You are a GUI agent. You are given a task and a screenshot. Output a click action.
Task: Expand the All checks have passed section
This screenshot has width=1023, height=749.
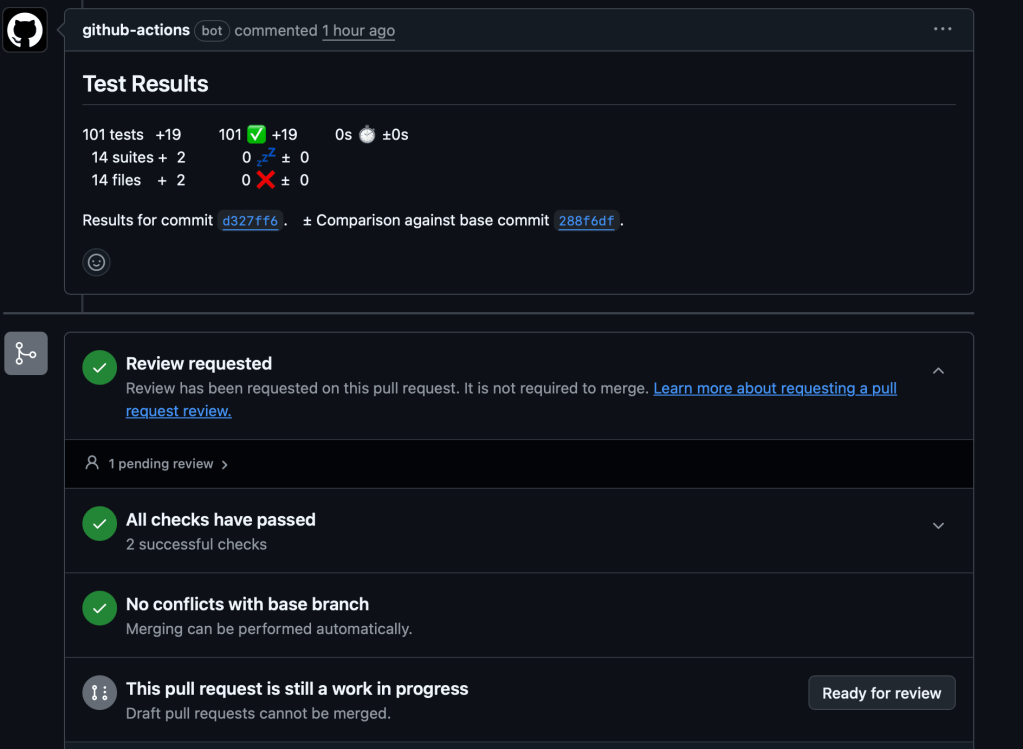(938, 526)
